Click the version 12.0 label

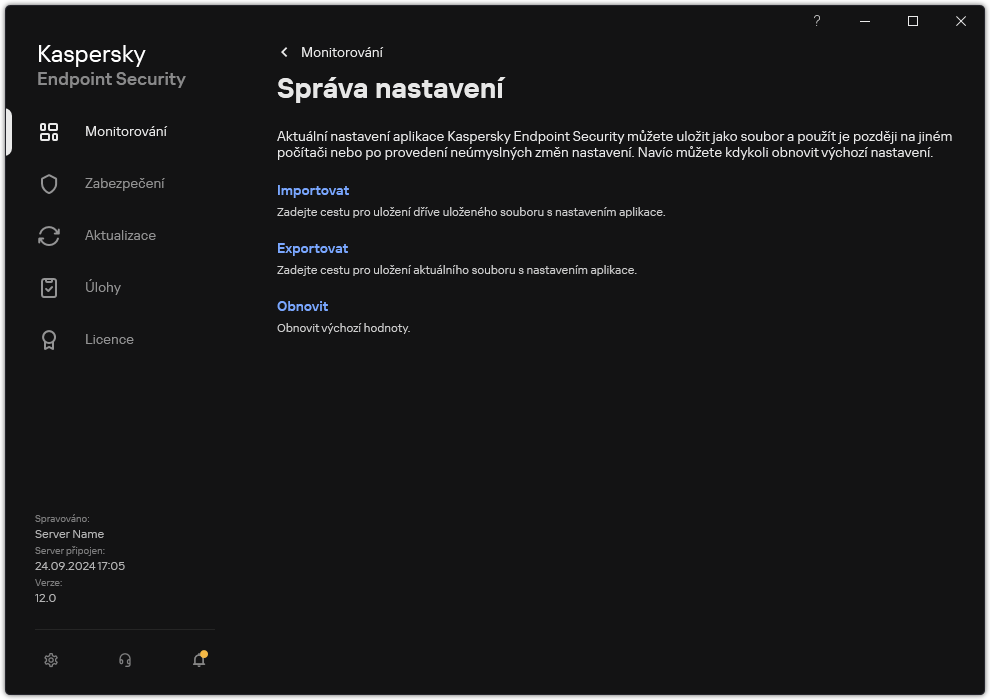click(x=44, y=597)
